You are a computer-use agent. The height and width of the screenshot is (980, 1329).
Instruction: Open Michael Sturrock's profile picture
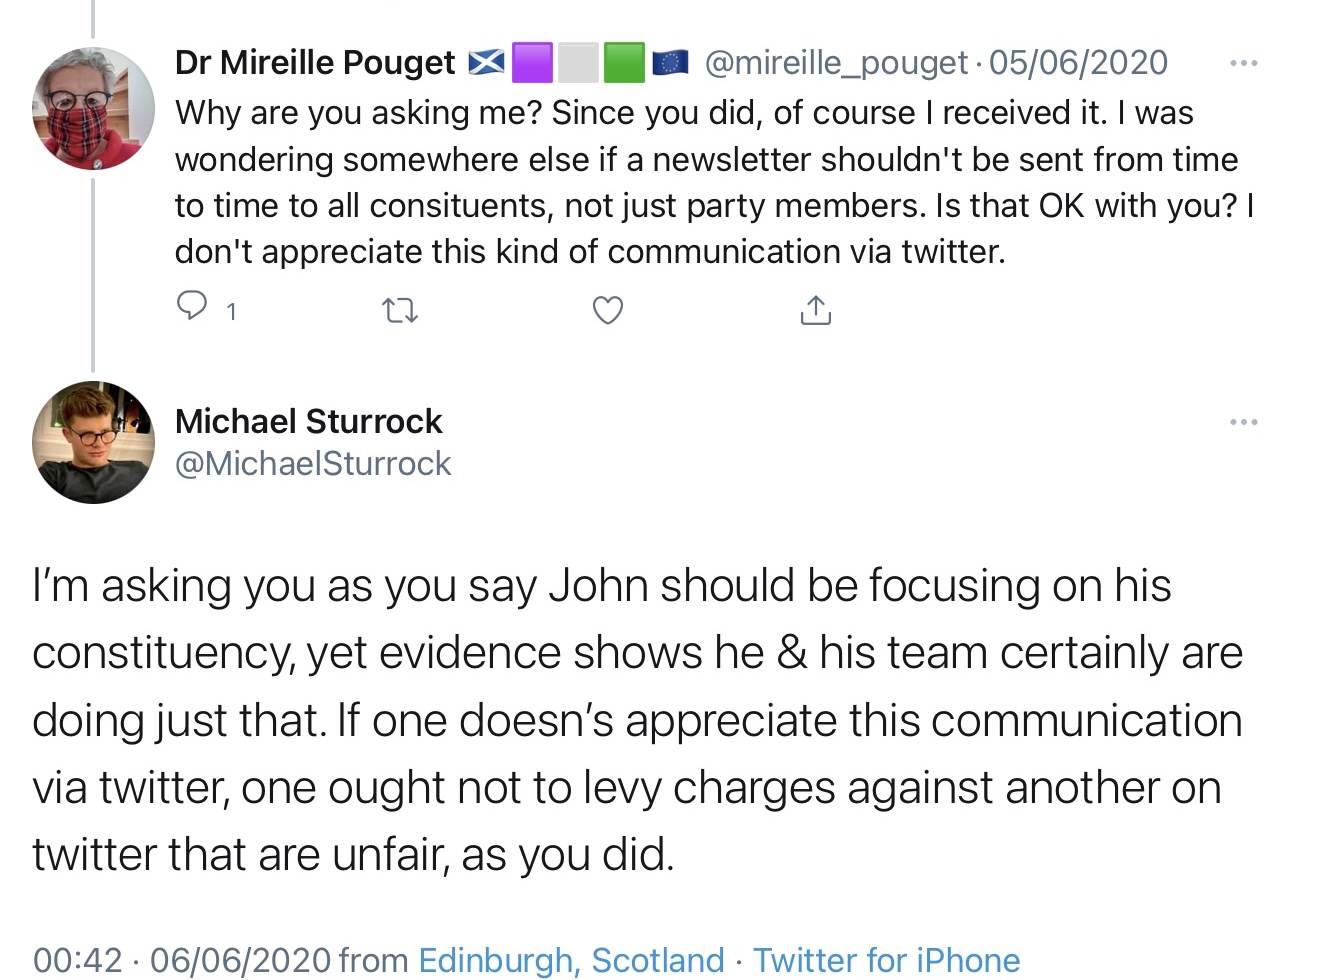tap(93, 441)
